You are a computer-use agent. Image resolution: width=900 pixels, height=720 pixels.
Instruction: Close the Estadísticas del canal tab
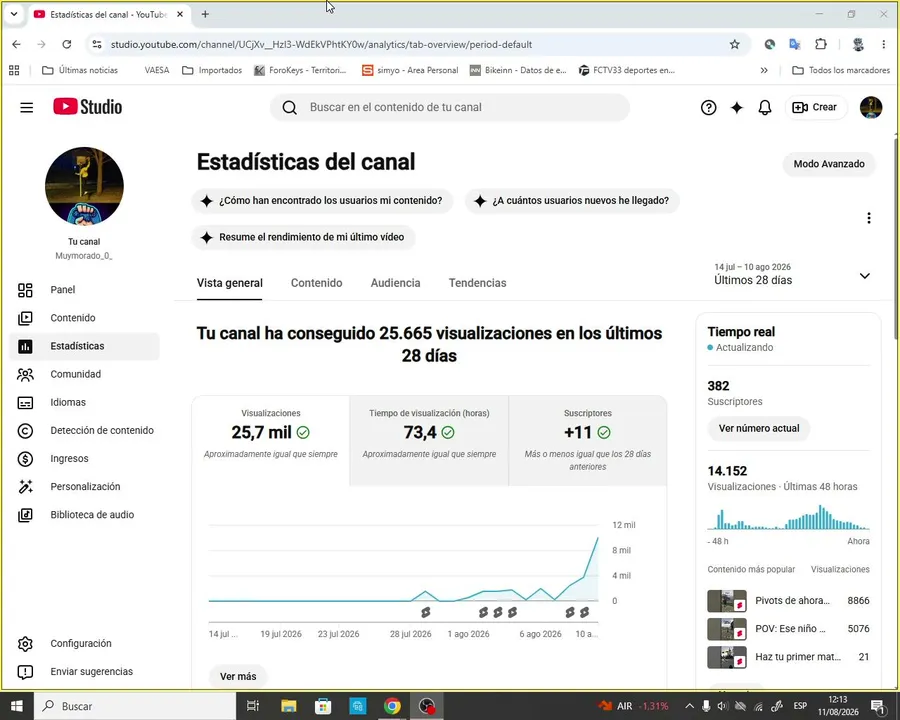(180, 14)
